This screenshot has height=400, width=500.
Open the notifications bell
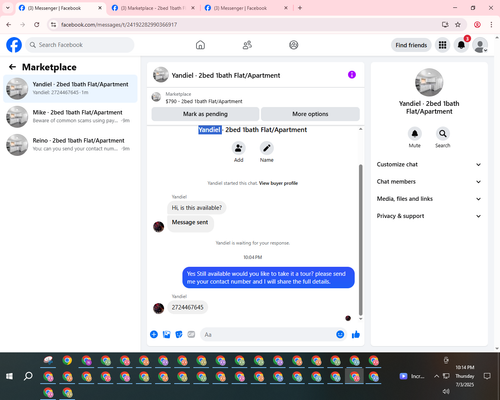point(461,45)
